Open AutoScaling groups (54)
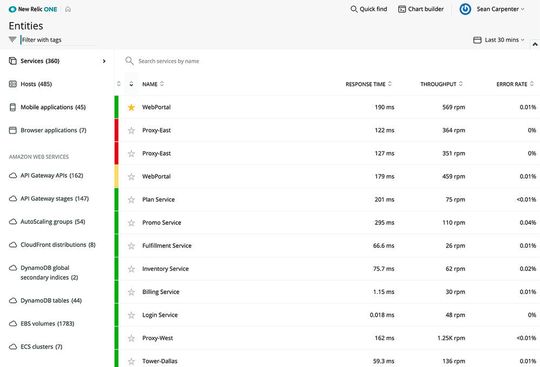This screenshot has height=367, width=540. (53, 221)
